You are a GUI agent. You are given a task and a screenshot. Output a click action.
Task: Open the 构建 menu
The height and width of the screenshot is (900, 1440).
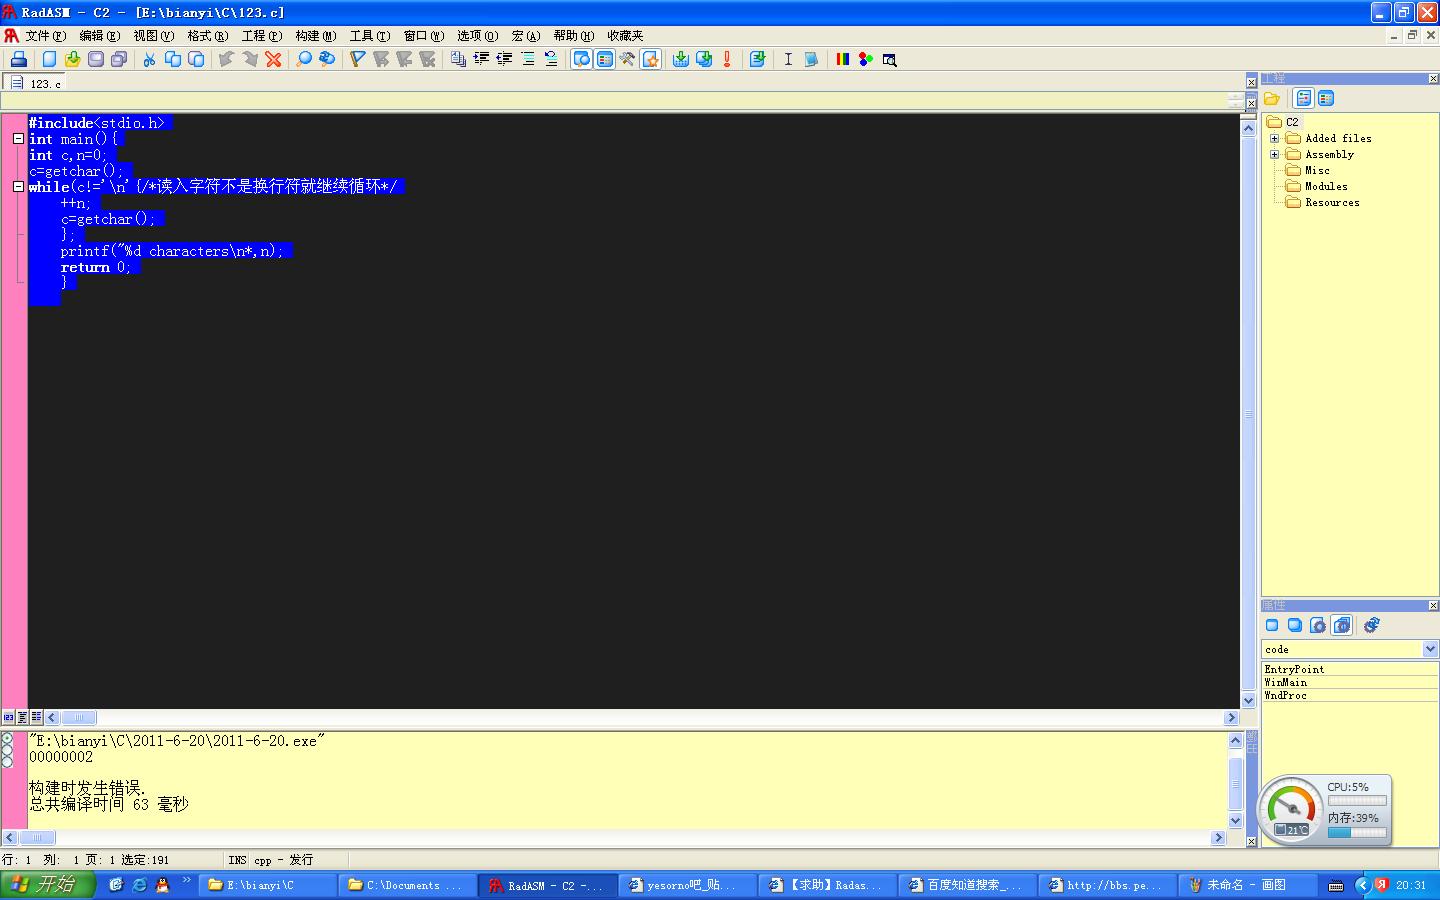315,35
